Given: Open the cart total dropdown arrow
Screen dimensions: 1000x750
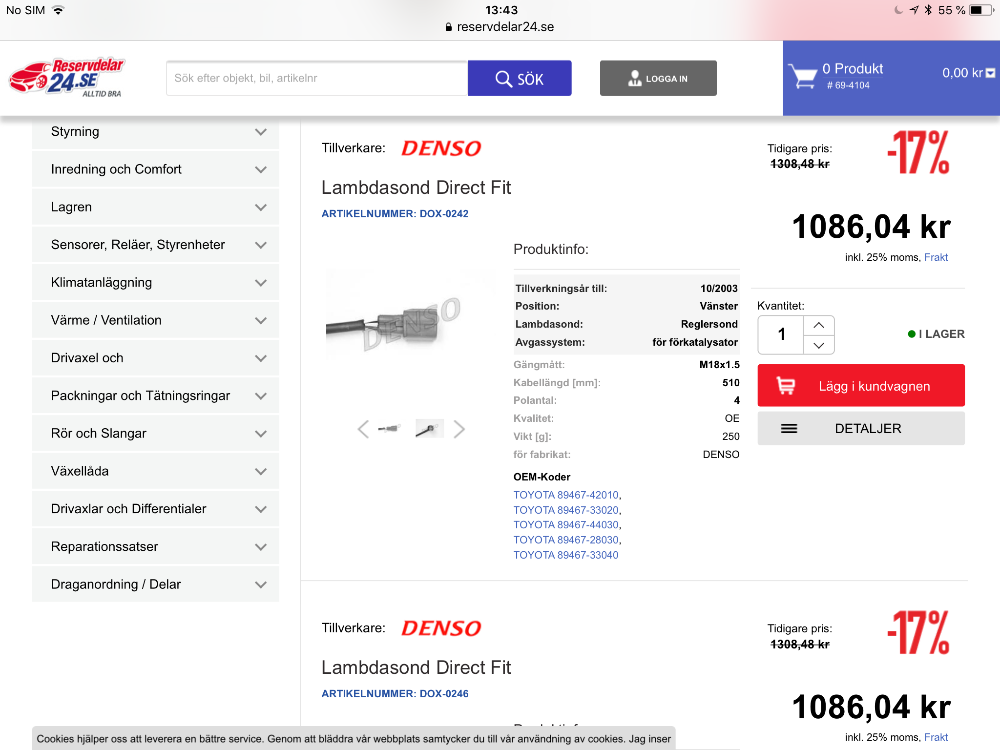Looking at the screenshot, I should (x=990, y=73).
